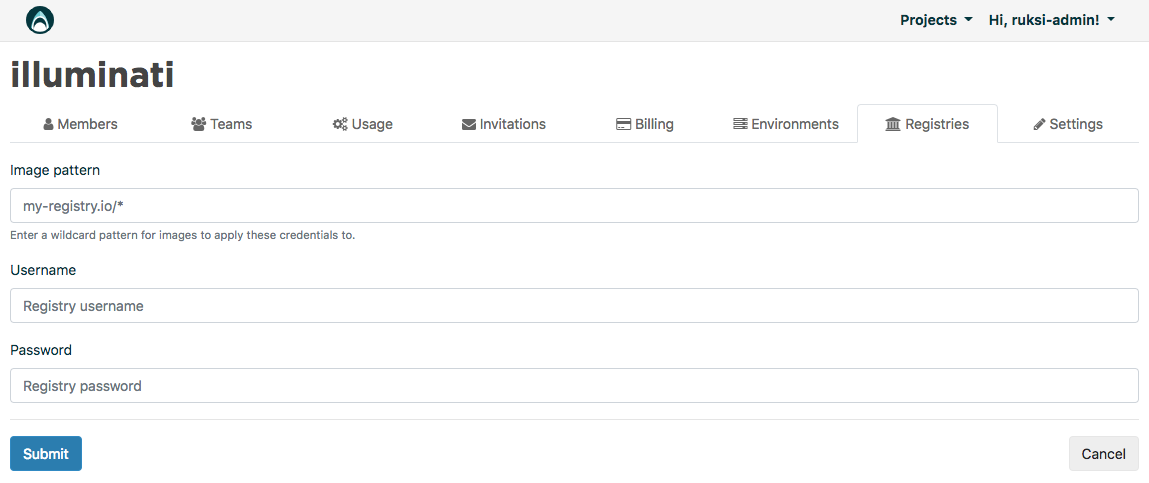This screenshot has height=483, width=1149.
Task: Open the Hi, ruksi-admin! user menu
Action: pos(1052,21)
